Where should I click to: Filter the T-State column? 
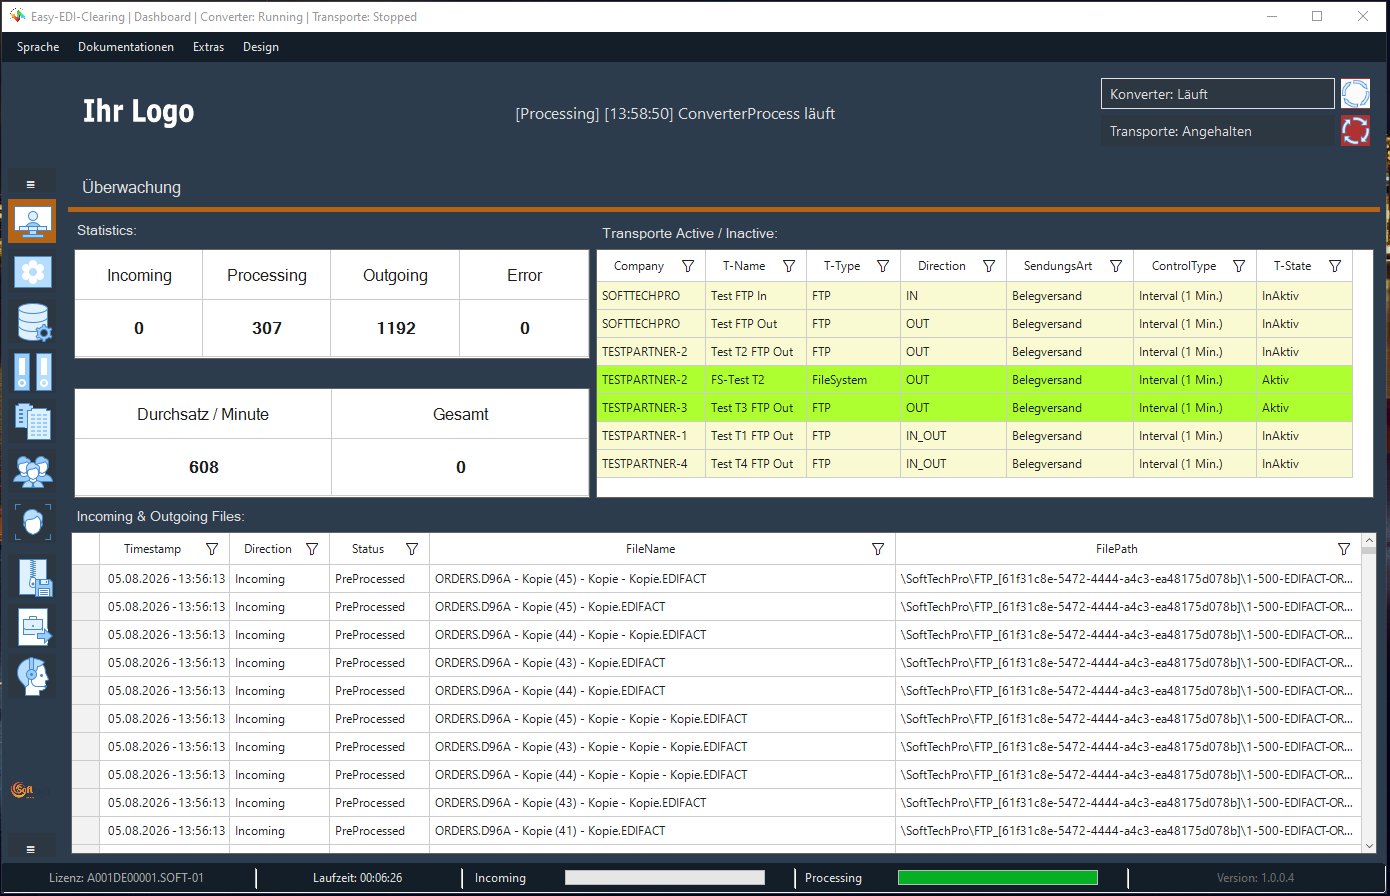point(1335,266)
